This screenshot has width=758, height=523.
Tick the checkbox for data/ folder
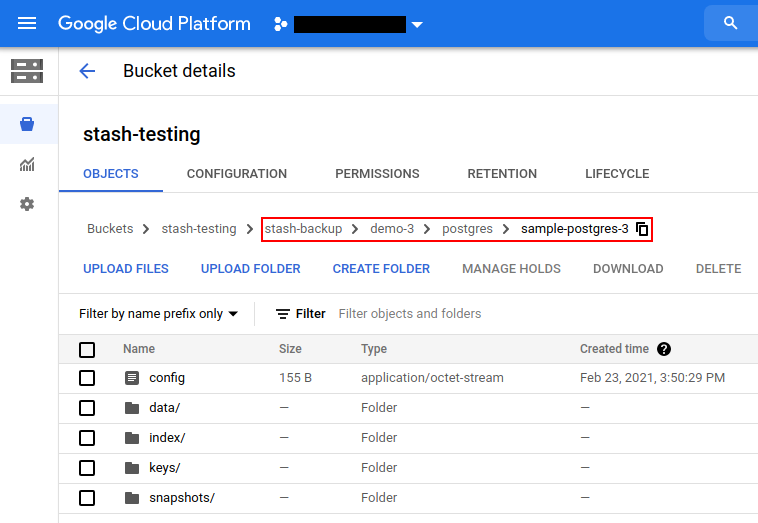point(87,408)
